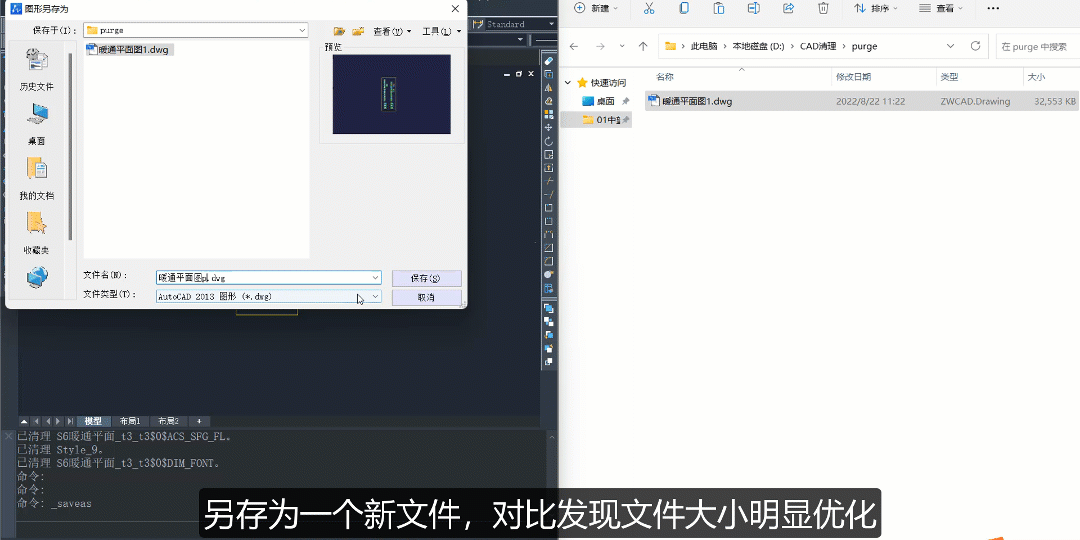1080x540 pixels.
Task: Go back in File Explorer navigation
Action: [574, 46]
